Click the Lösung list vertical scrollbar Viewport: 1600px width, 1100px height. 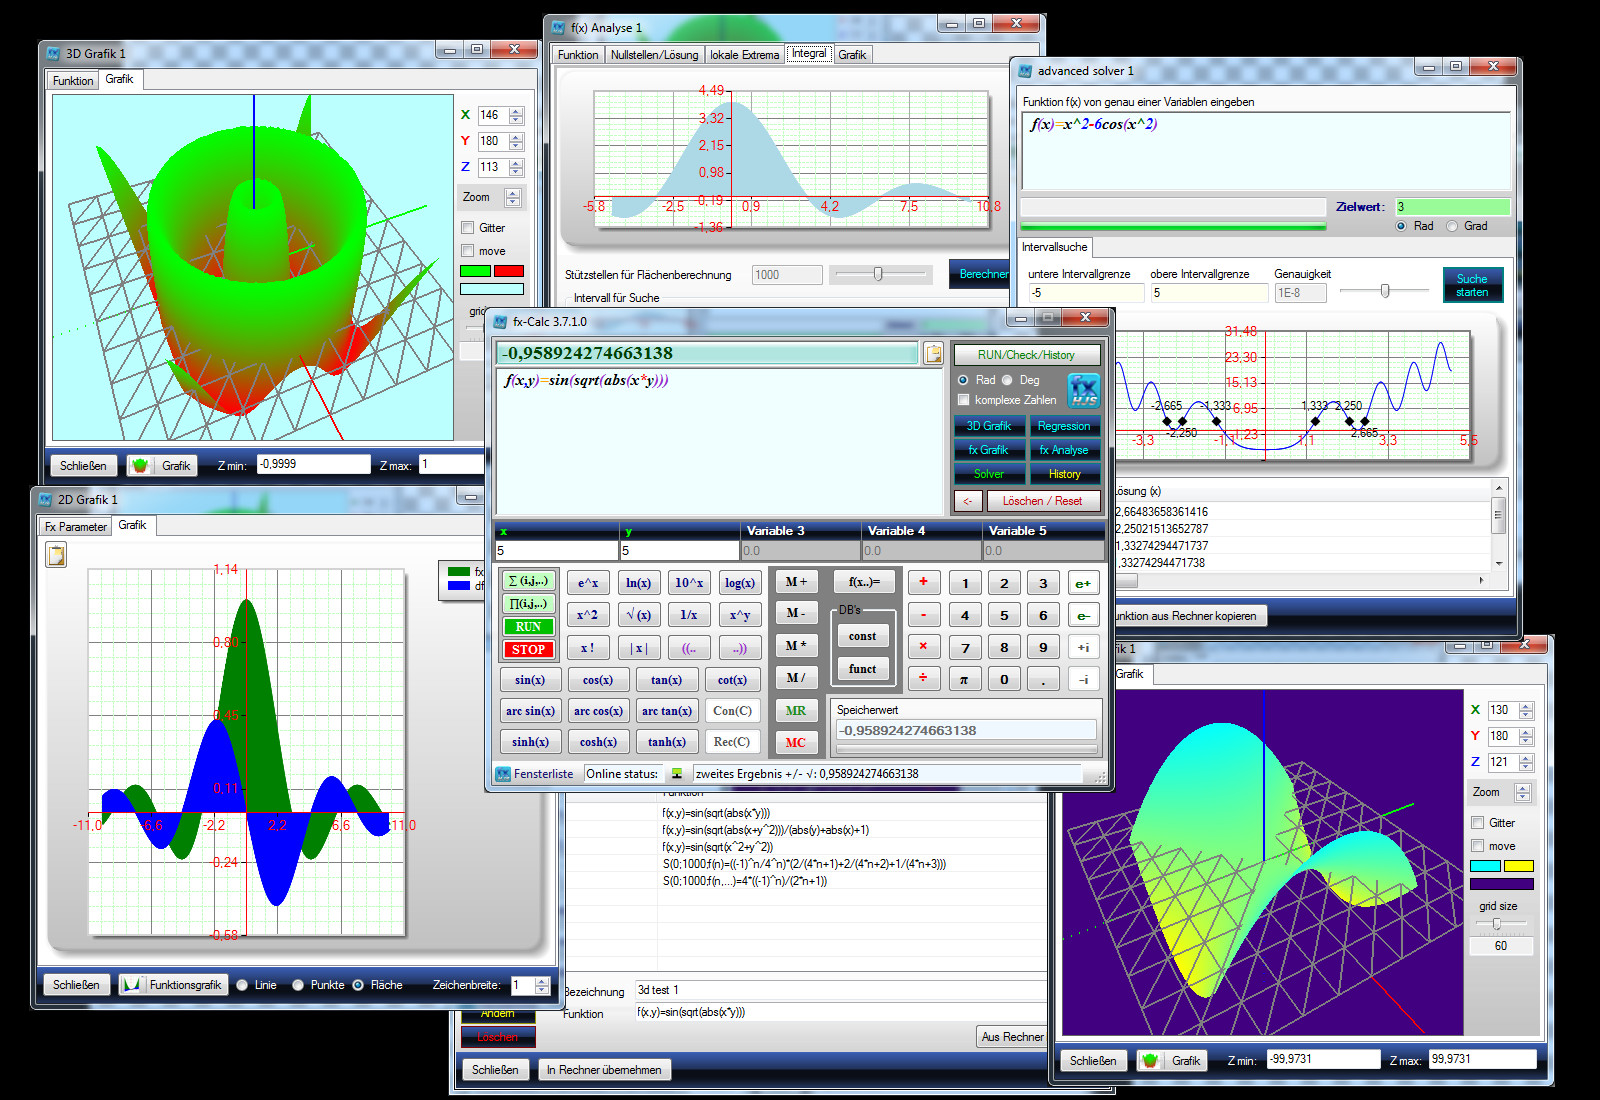(1498, 525)
